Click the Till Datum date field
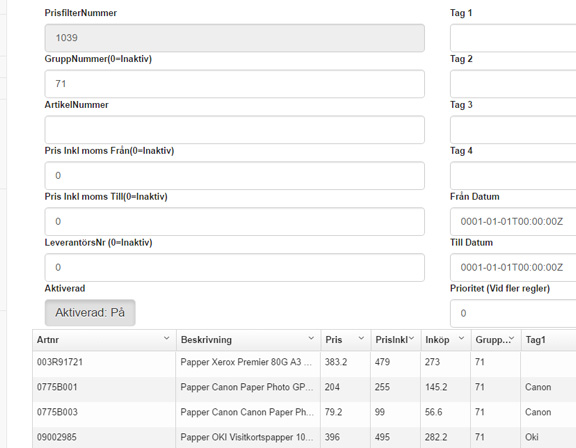Screen dimensions: 576x448 point(513,267)
